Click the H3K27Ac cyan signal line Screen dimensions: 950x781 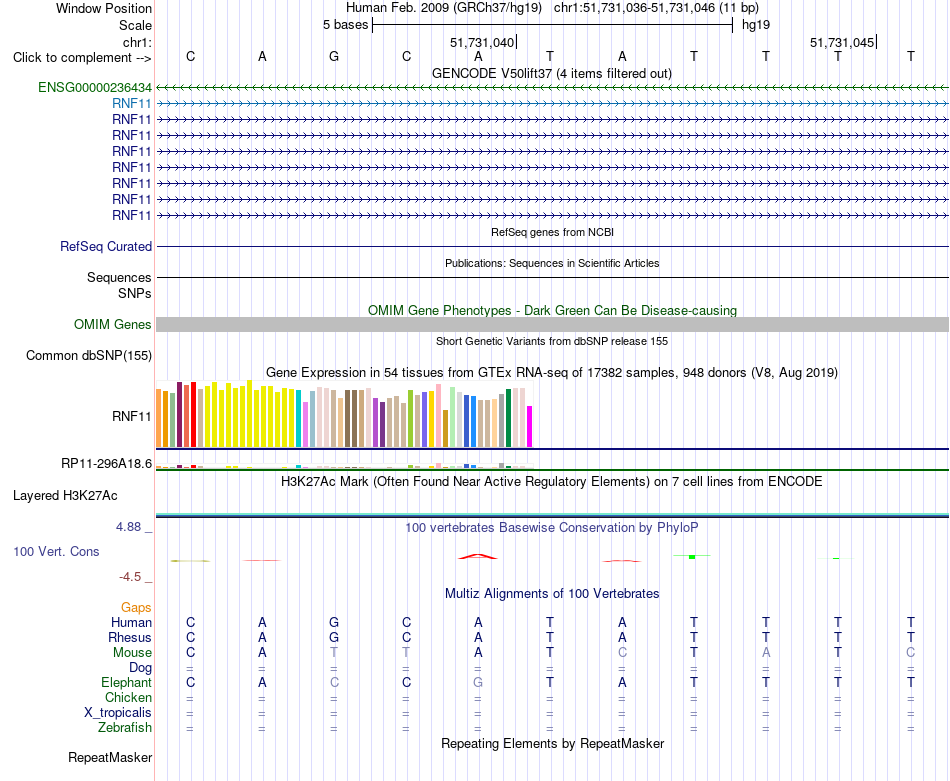click(x=552, y=515)
